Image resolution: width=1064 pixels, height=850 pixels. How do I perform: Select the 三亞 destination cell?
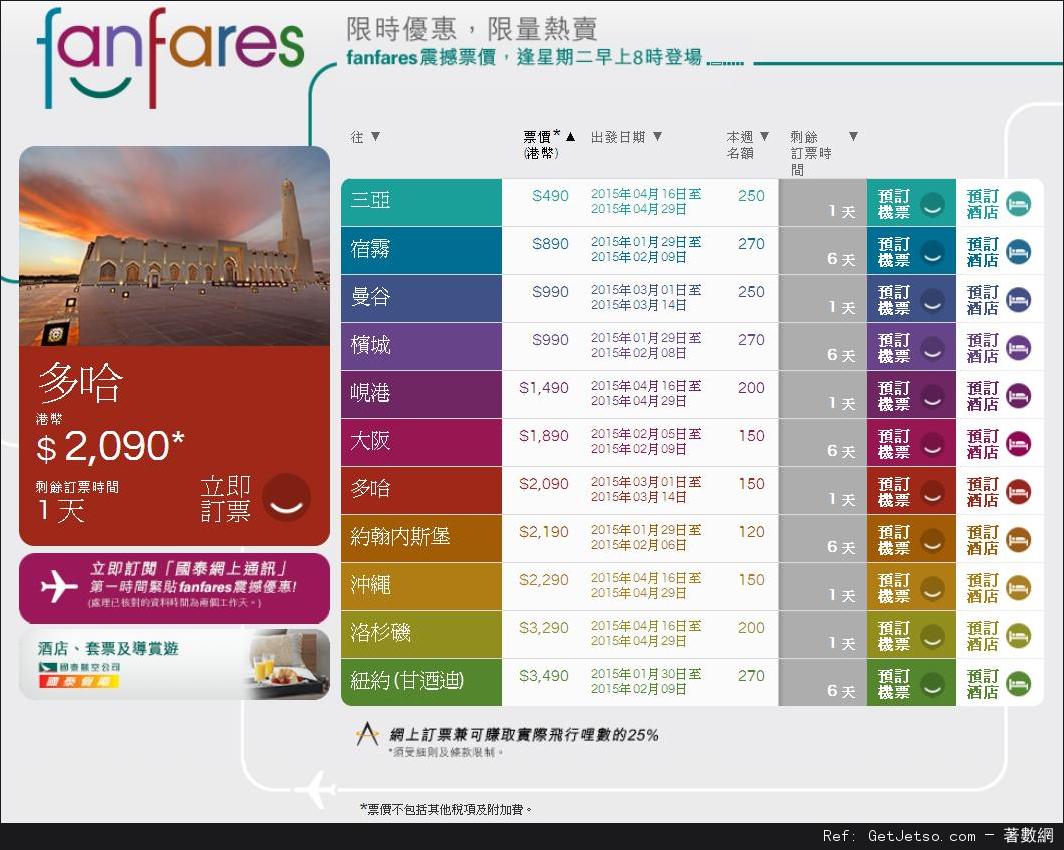[421, 202]
